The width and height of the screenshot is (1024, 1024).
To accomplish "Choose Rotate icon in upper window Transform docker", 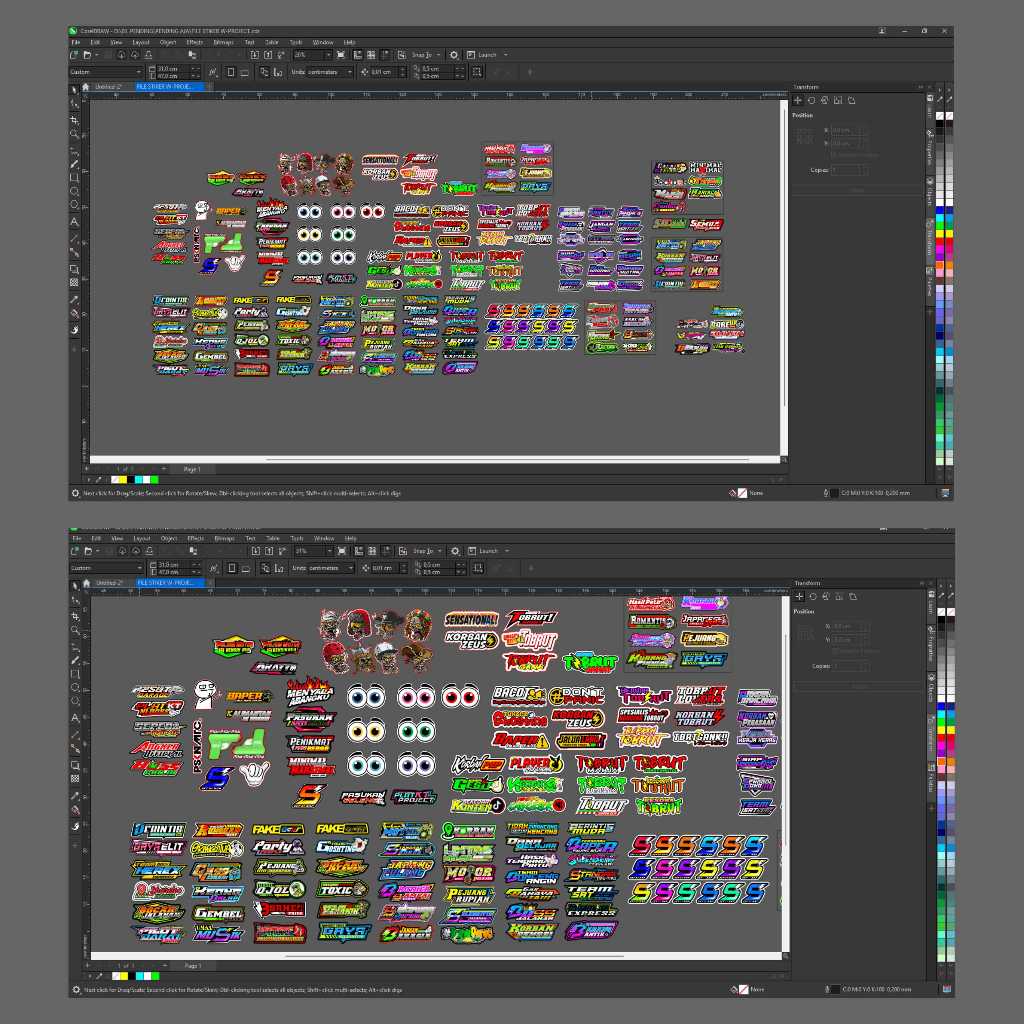I will pyautogui.click(x=811, y=101).
